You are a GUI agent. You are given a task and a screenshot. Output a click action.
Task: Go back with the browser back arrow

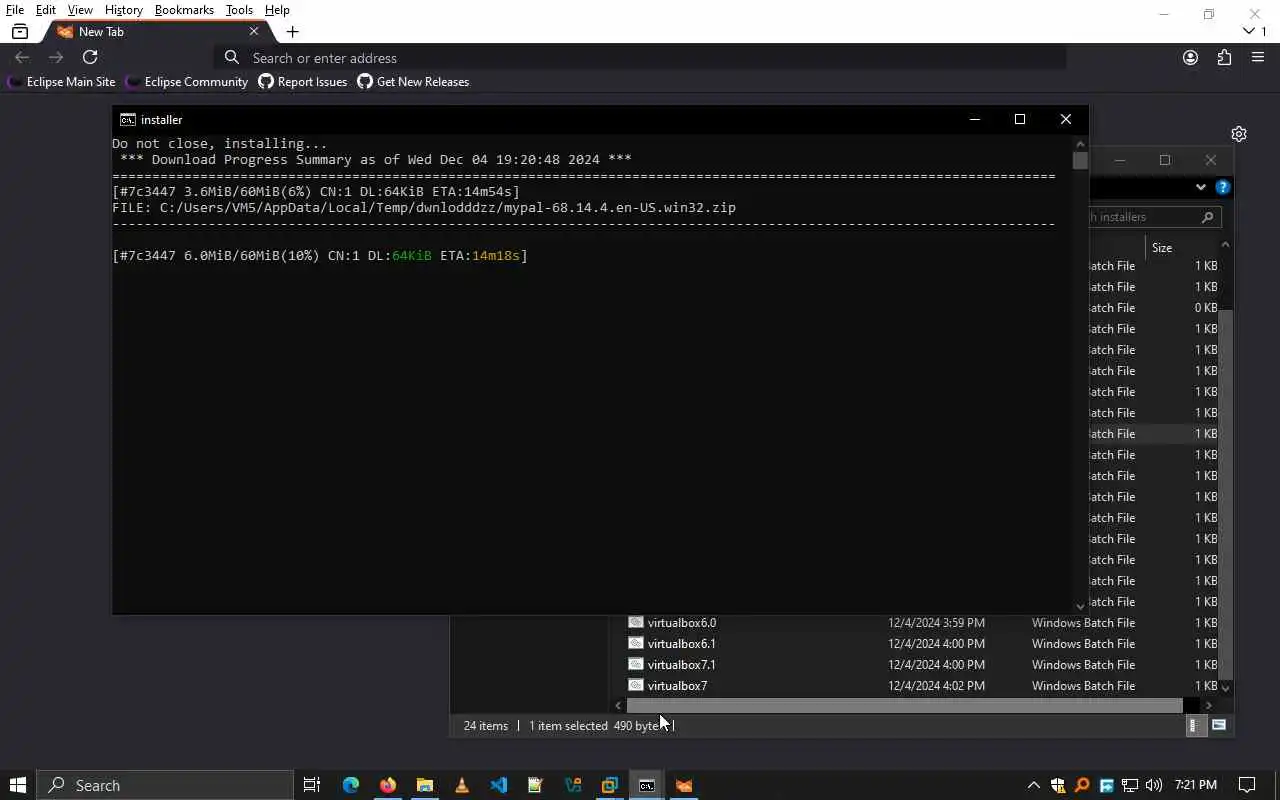pos(22,58)
